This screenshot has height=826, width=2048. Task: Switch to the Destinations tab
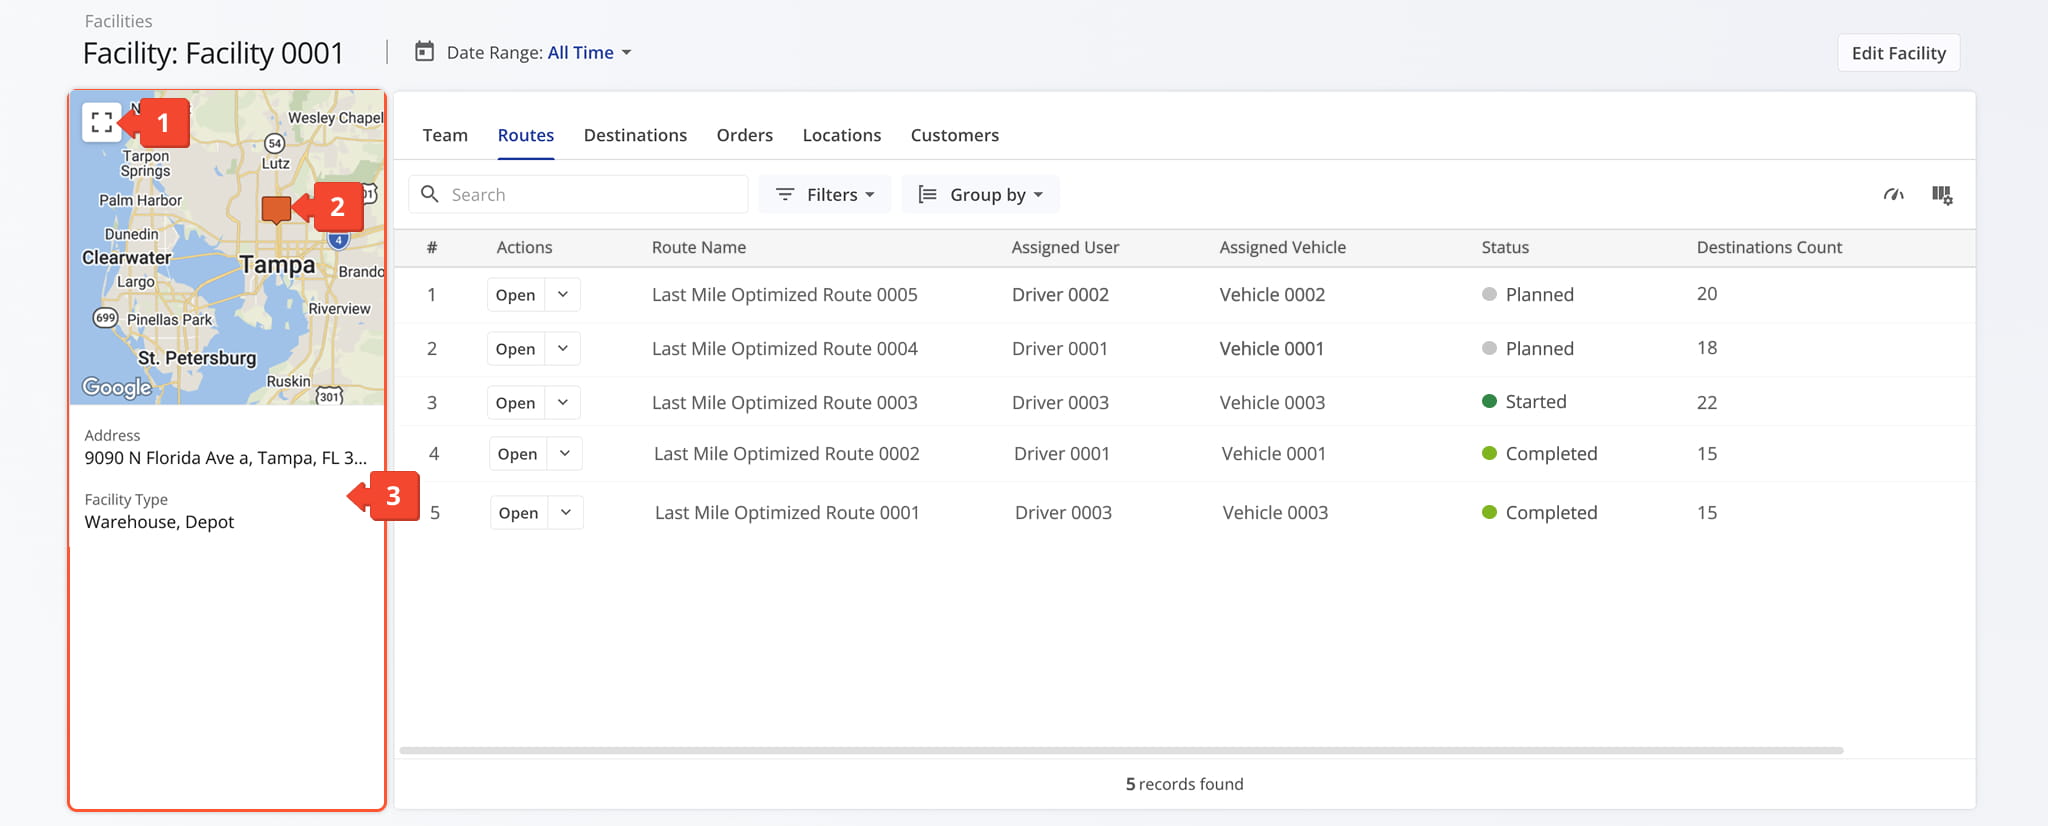click(x=635, y=135)
